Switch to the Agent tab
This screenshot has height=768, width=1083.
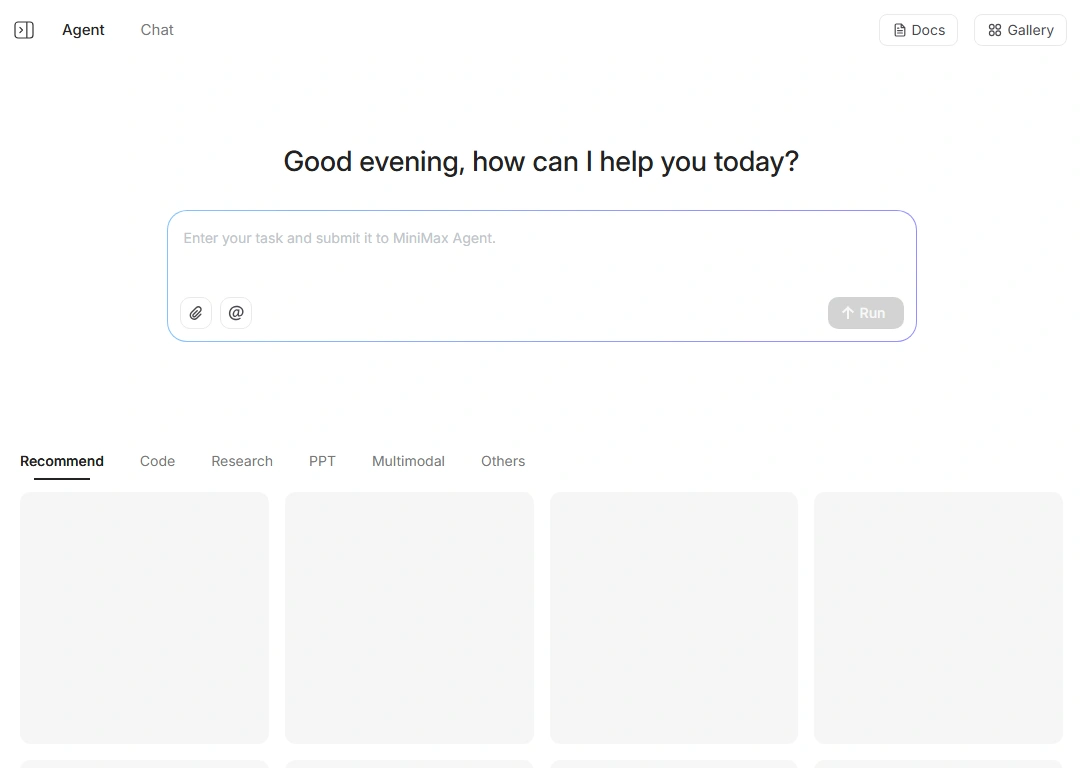point(83,30)
